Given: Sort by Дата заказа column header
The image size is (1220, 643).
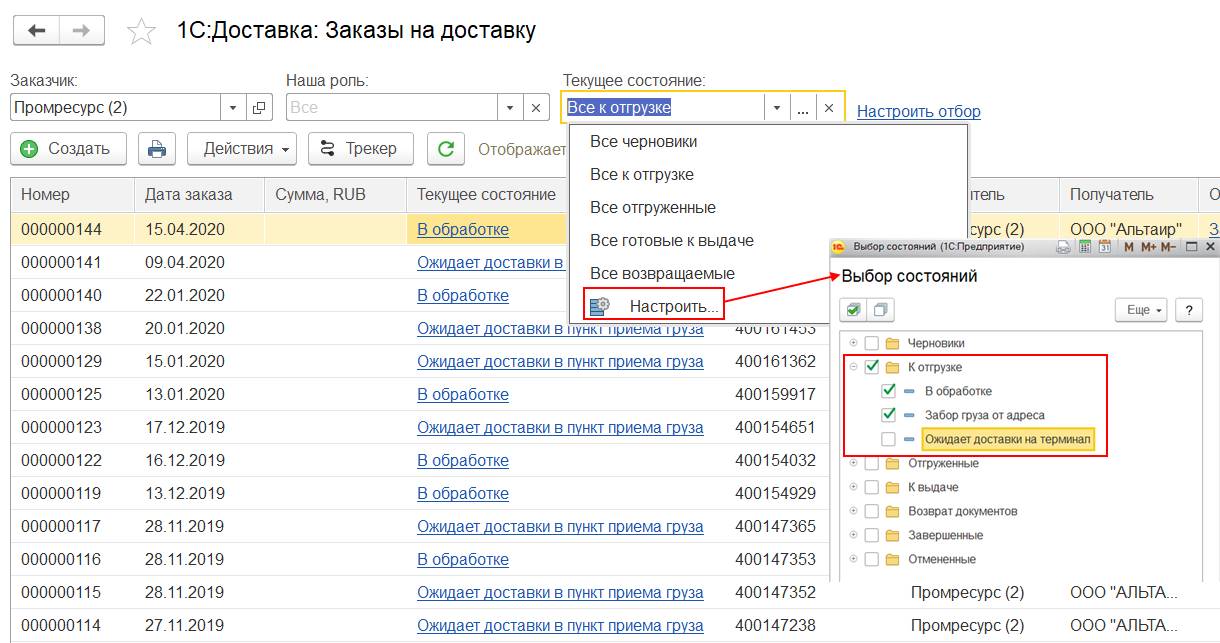Looking at the screenshot, I should point(199,195).
